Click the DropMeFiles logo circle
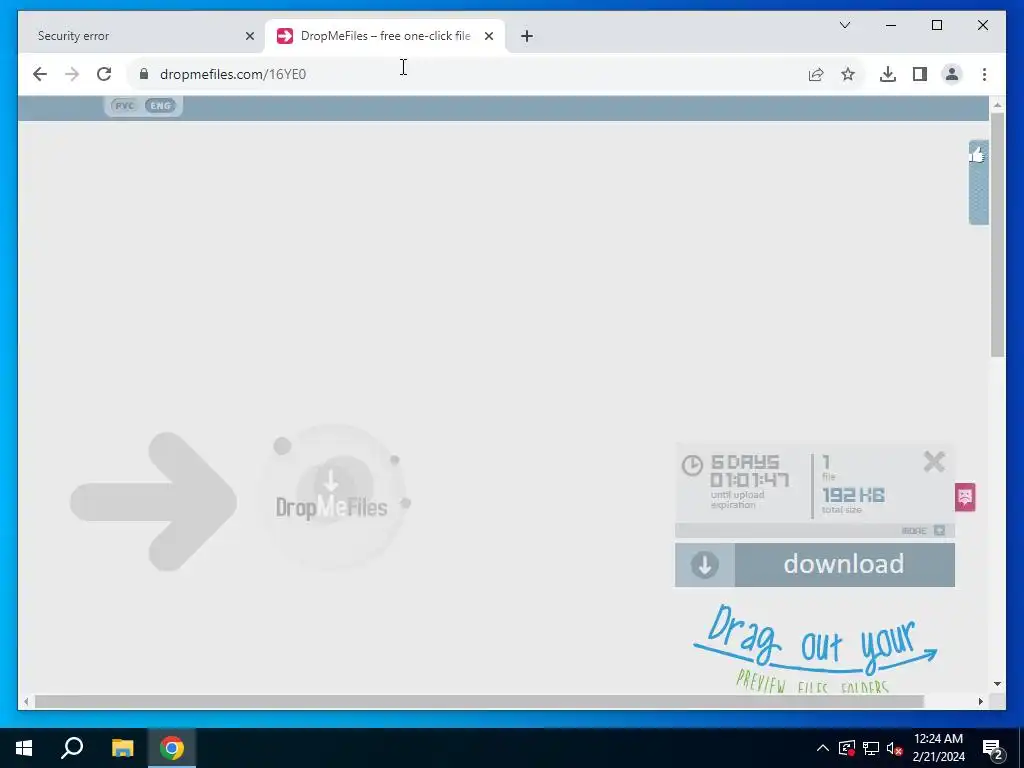Image resolution: width=1024 pixels, height=768 pixels. click(x=334, y=497)
